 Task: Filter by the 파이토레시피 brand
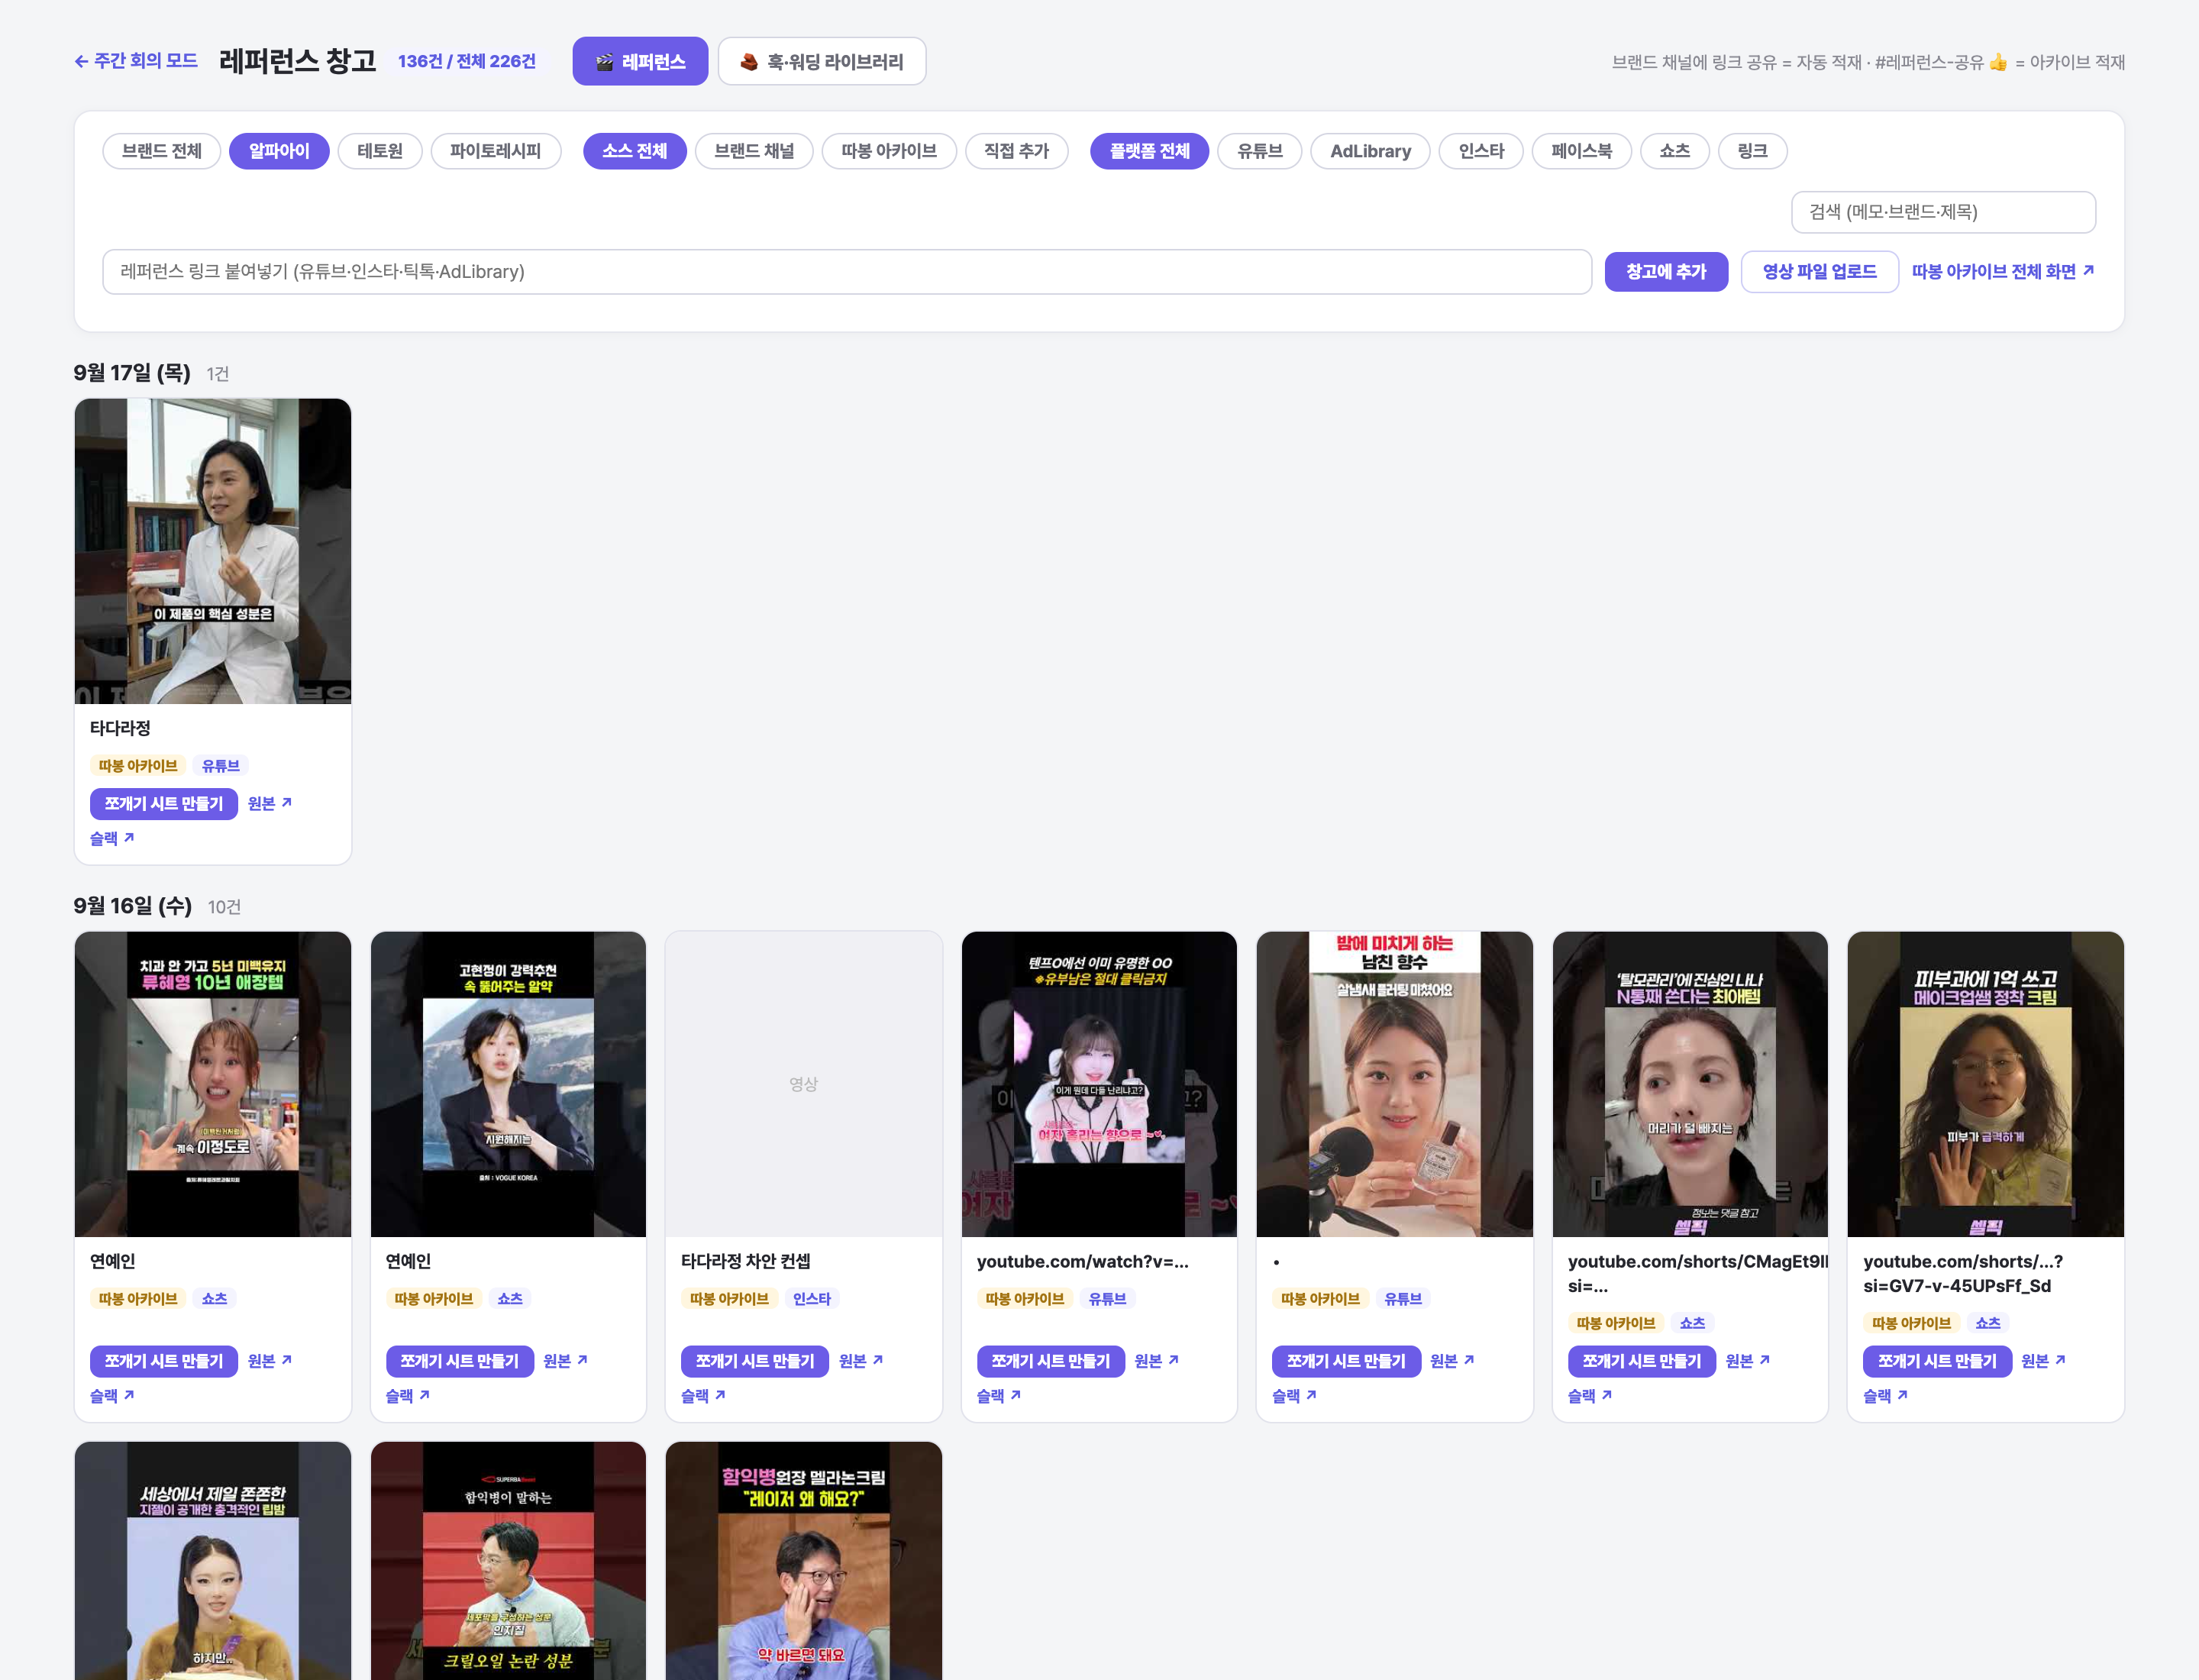pos(495,151)
